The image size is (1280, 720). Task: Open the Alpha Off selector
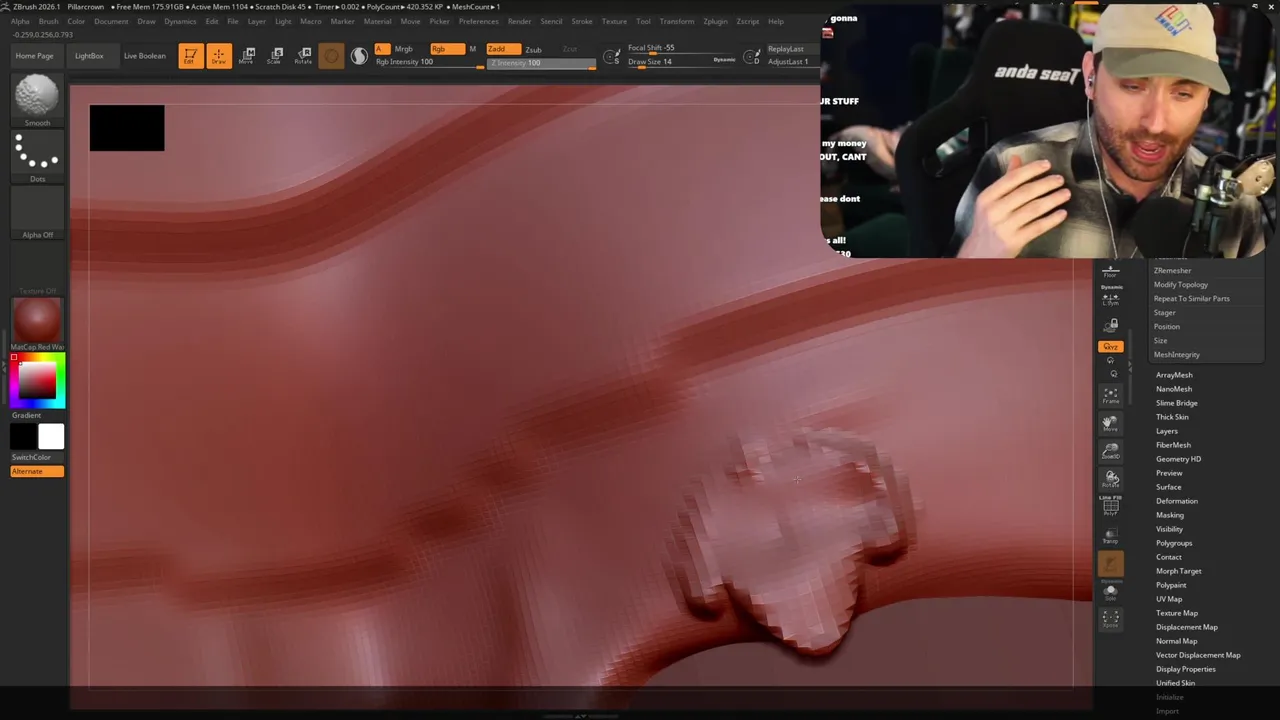click(37, 212)
